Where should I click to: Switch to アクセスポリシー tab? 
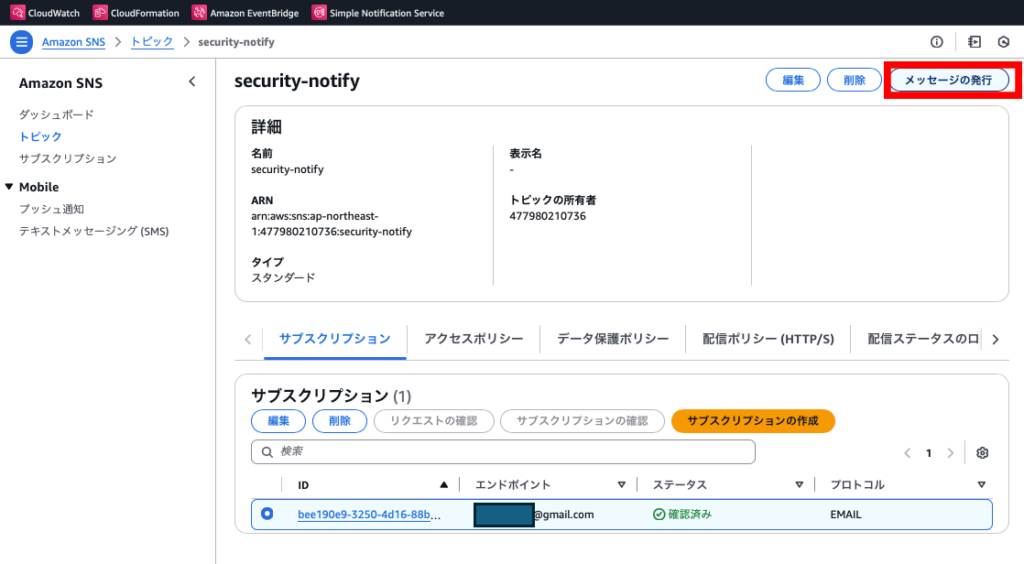point(473,339)
